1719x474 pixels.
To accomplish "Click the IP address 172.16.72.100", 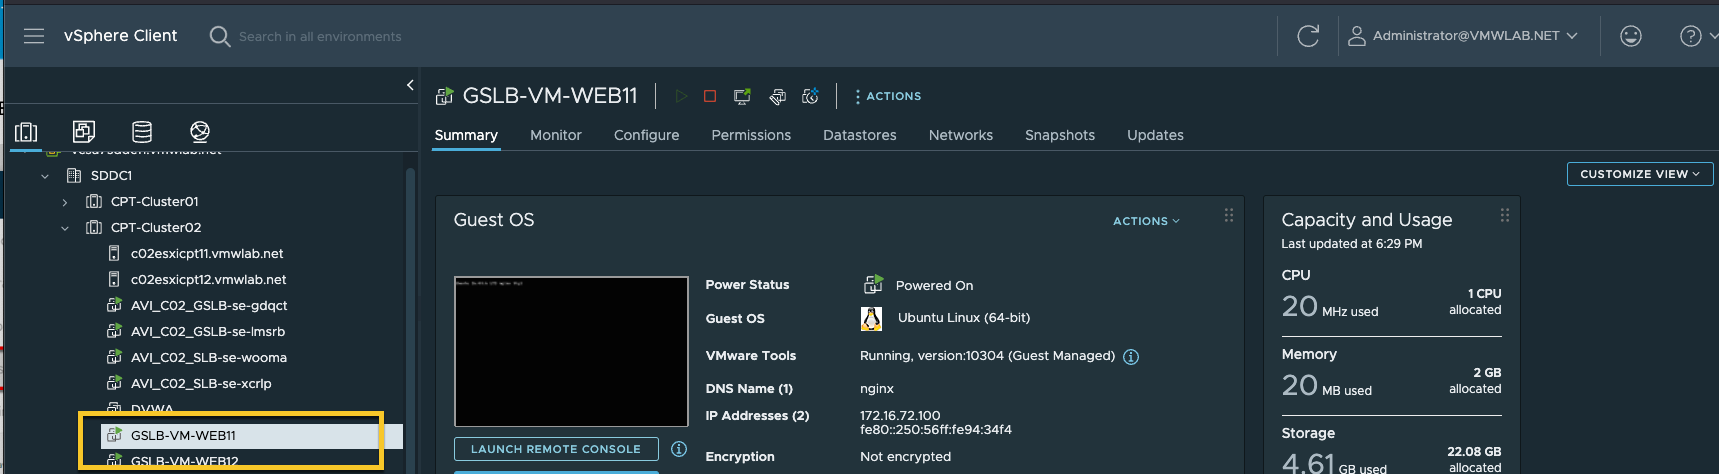I will pyautogui.click(x=900, y=416).
